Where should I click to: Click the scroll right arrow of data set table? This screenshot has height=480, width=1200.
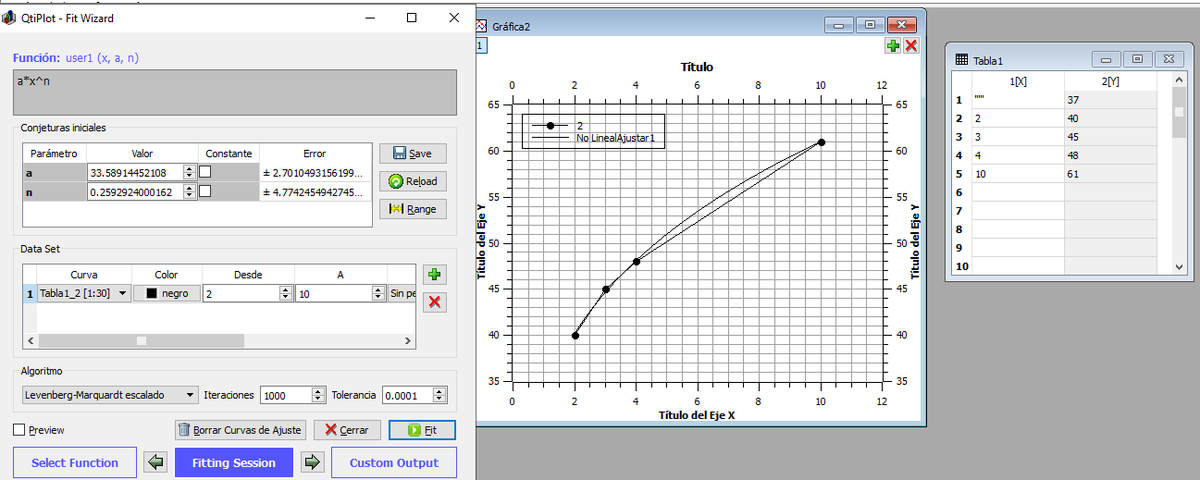pos(407,341)
